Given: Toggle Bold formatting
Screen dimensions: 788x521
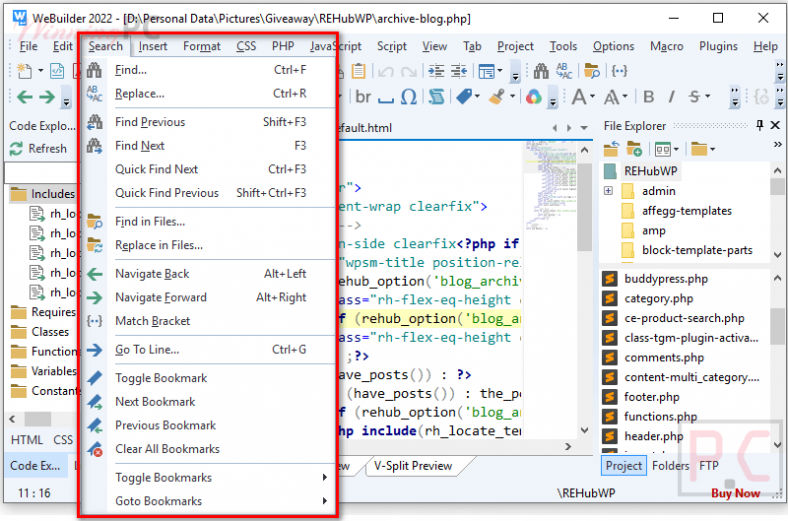Looking at the screenshot, I should [649, 96].
